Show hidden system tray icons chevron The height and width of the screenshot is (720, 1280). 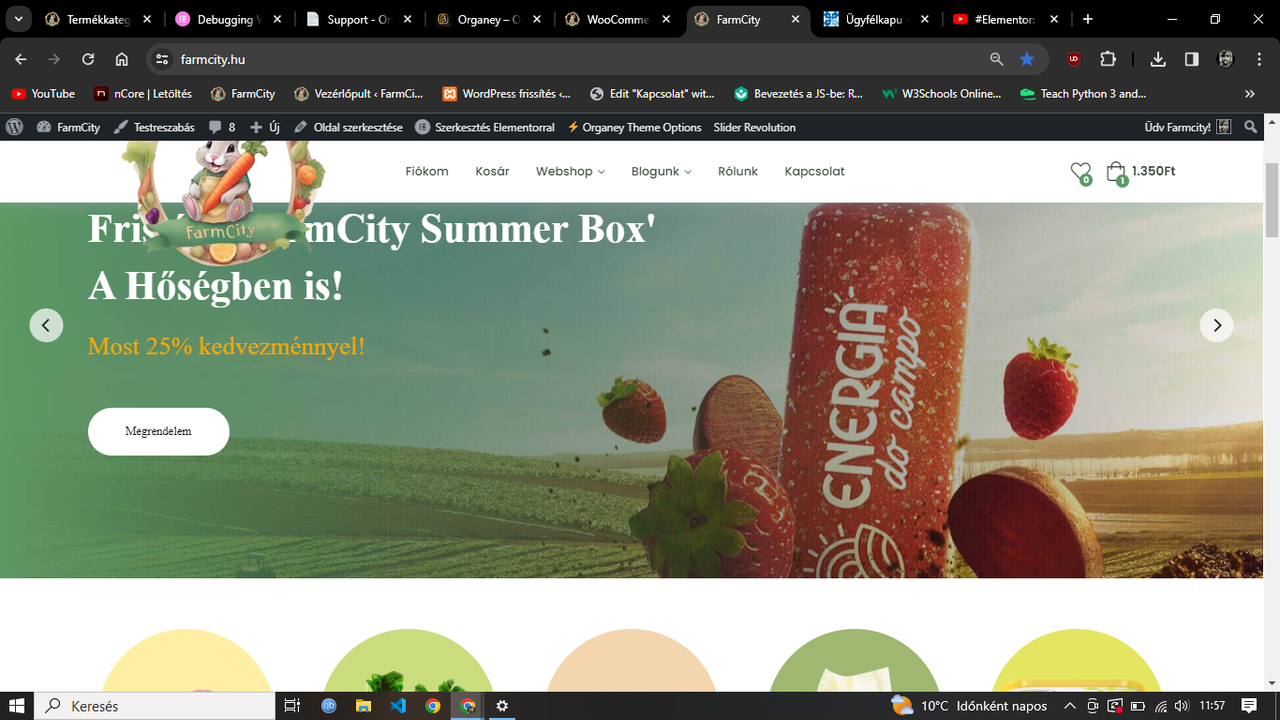1070,706
